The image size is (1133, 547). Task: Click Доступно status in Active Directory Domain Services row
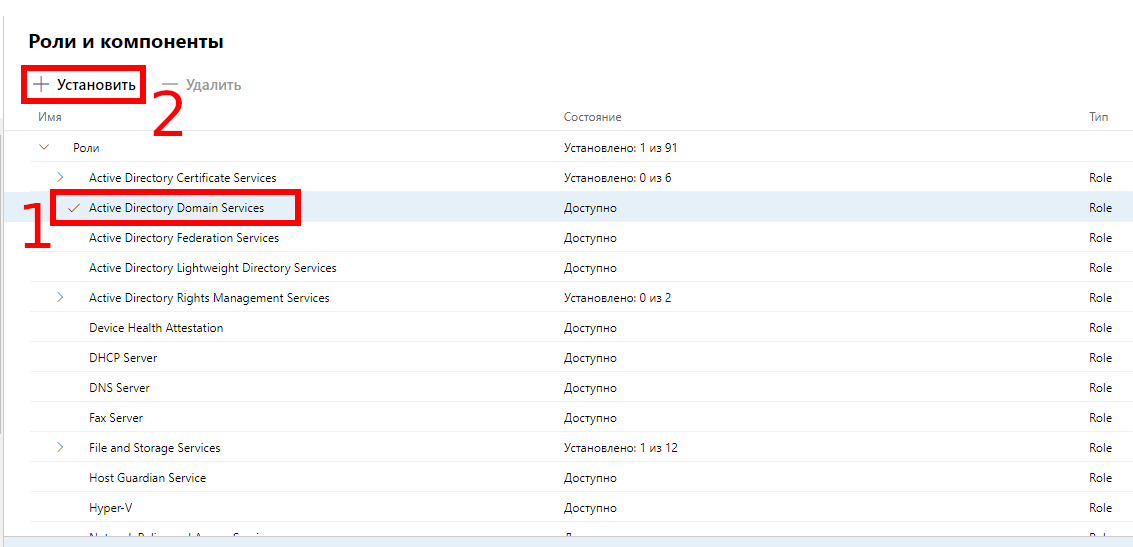(590, 208)
